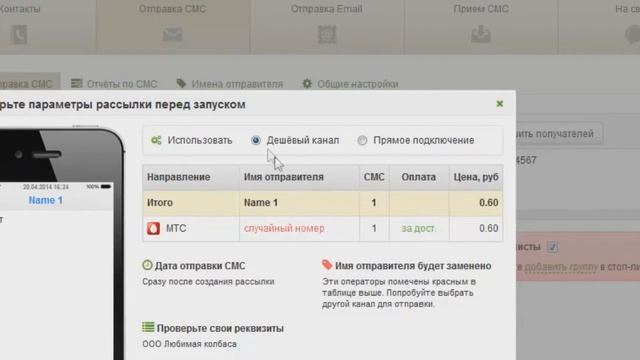This screenshot has height=360, width=640.
Task: Select the Дешёвый канал radio button
Action: (x=256, y=140)
